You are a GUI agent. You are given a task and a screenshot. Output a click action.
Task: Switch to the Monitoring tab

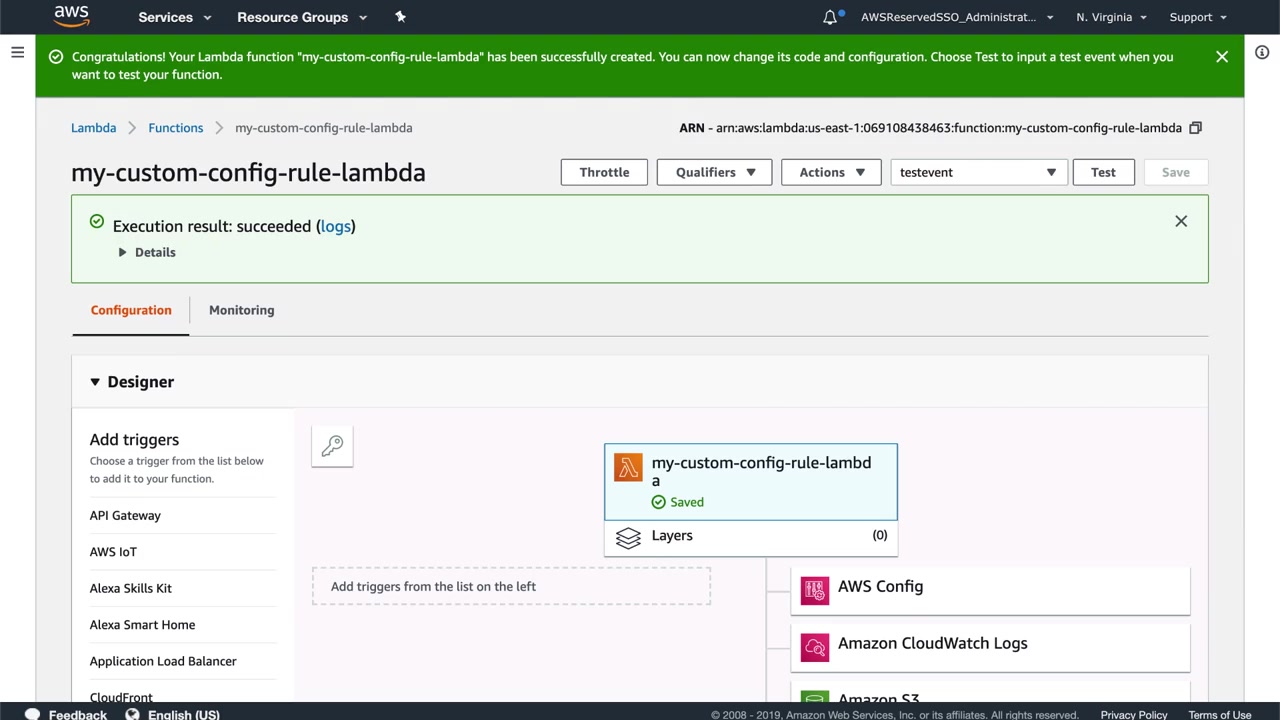(x=241, y=310)
